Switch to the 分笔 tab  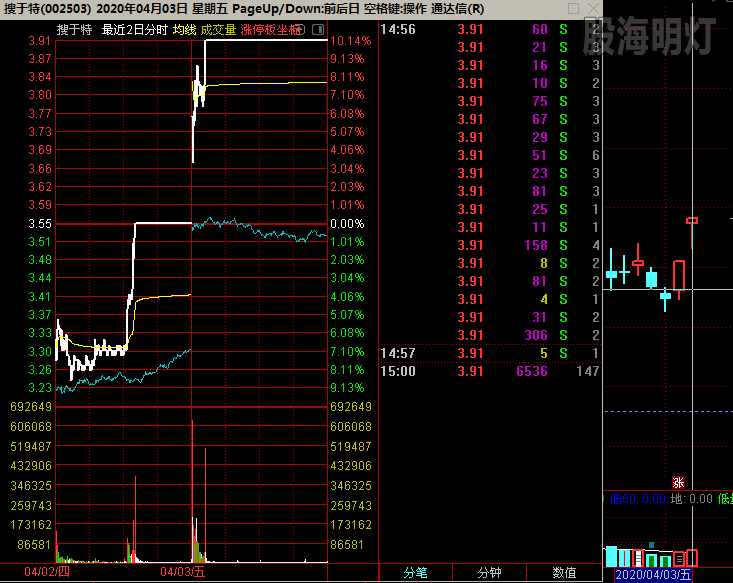416,573
